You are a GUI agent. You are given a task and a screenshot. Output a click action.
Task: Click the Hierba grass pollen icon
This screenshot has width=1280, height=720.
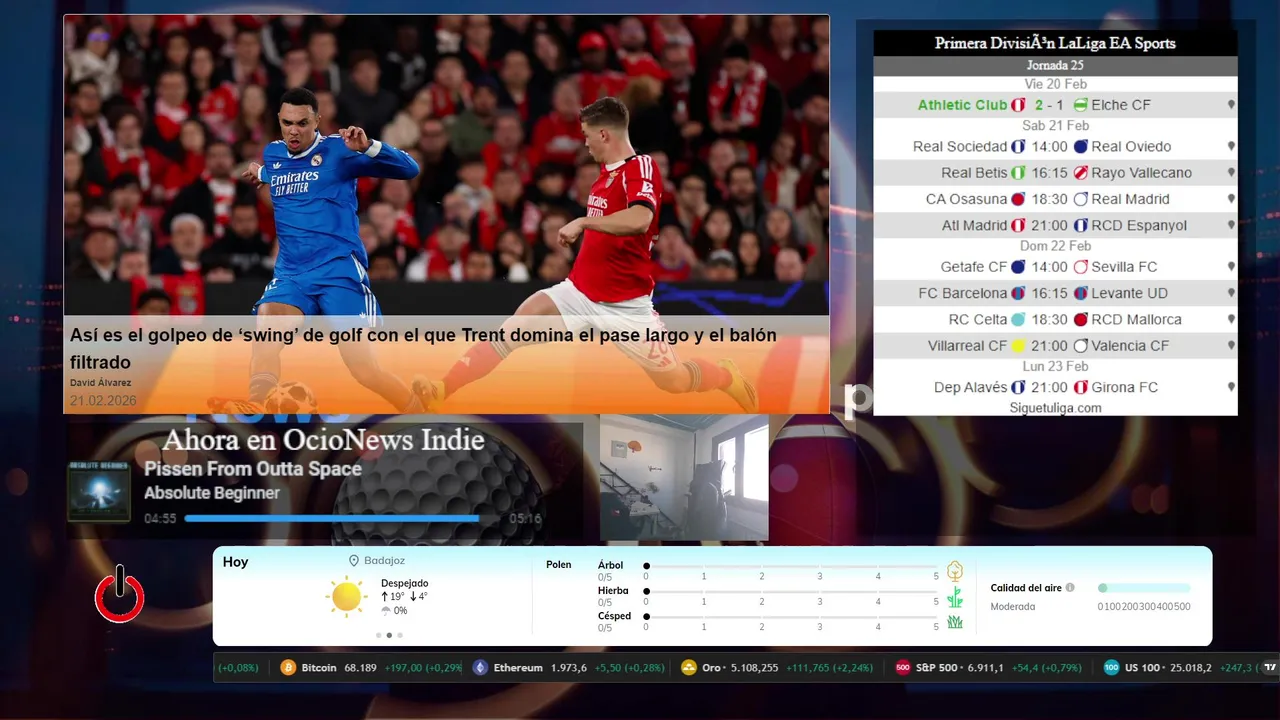[x=955, y=597]
